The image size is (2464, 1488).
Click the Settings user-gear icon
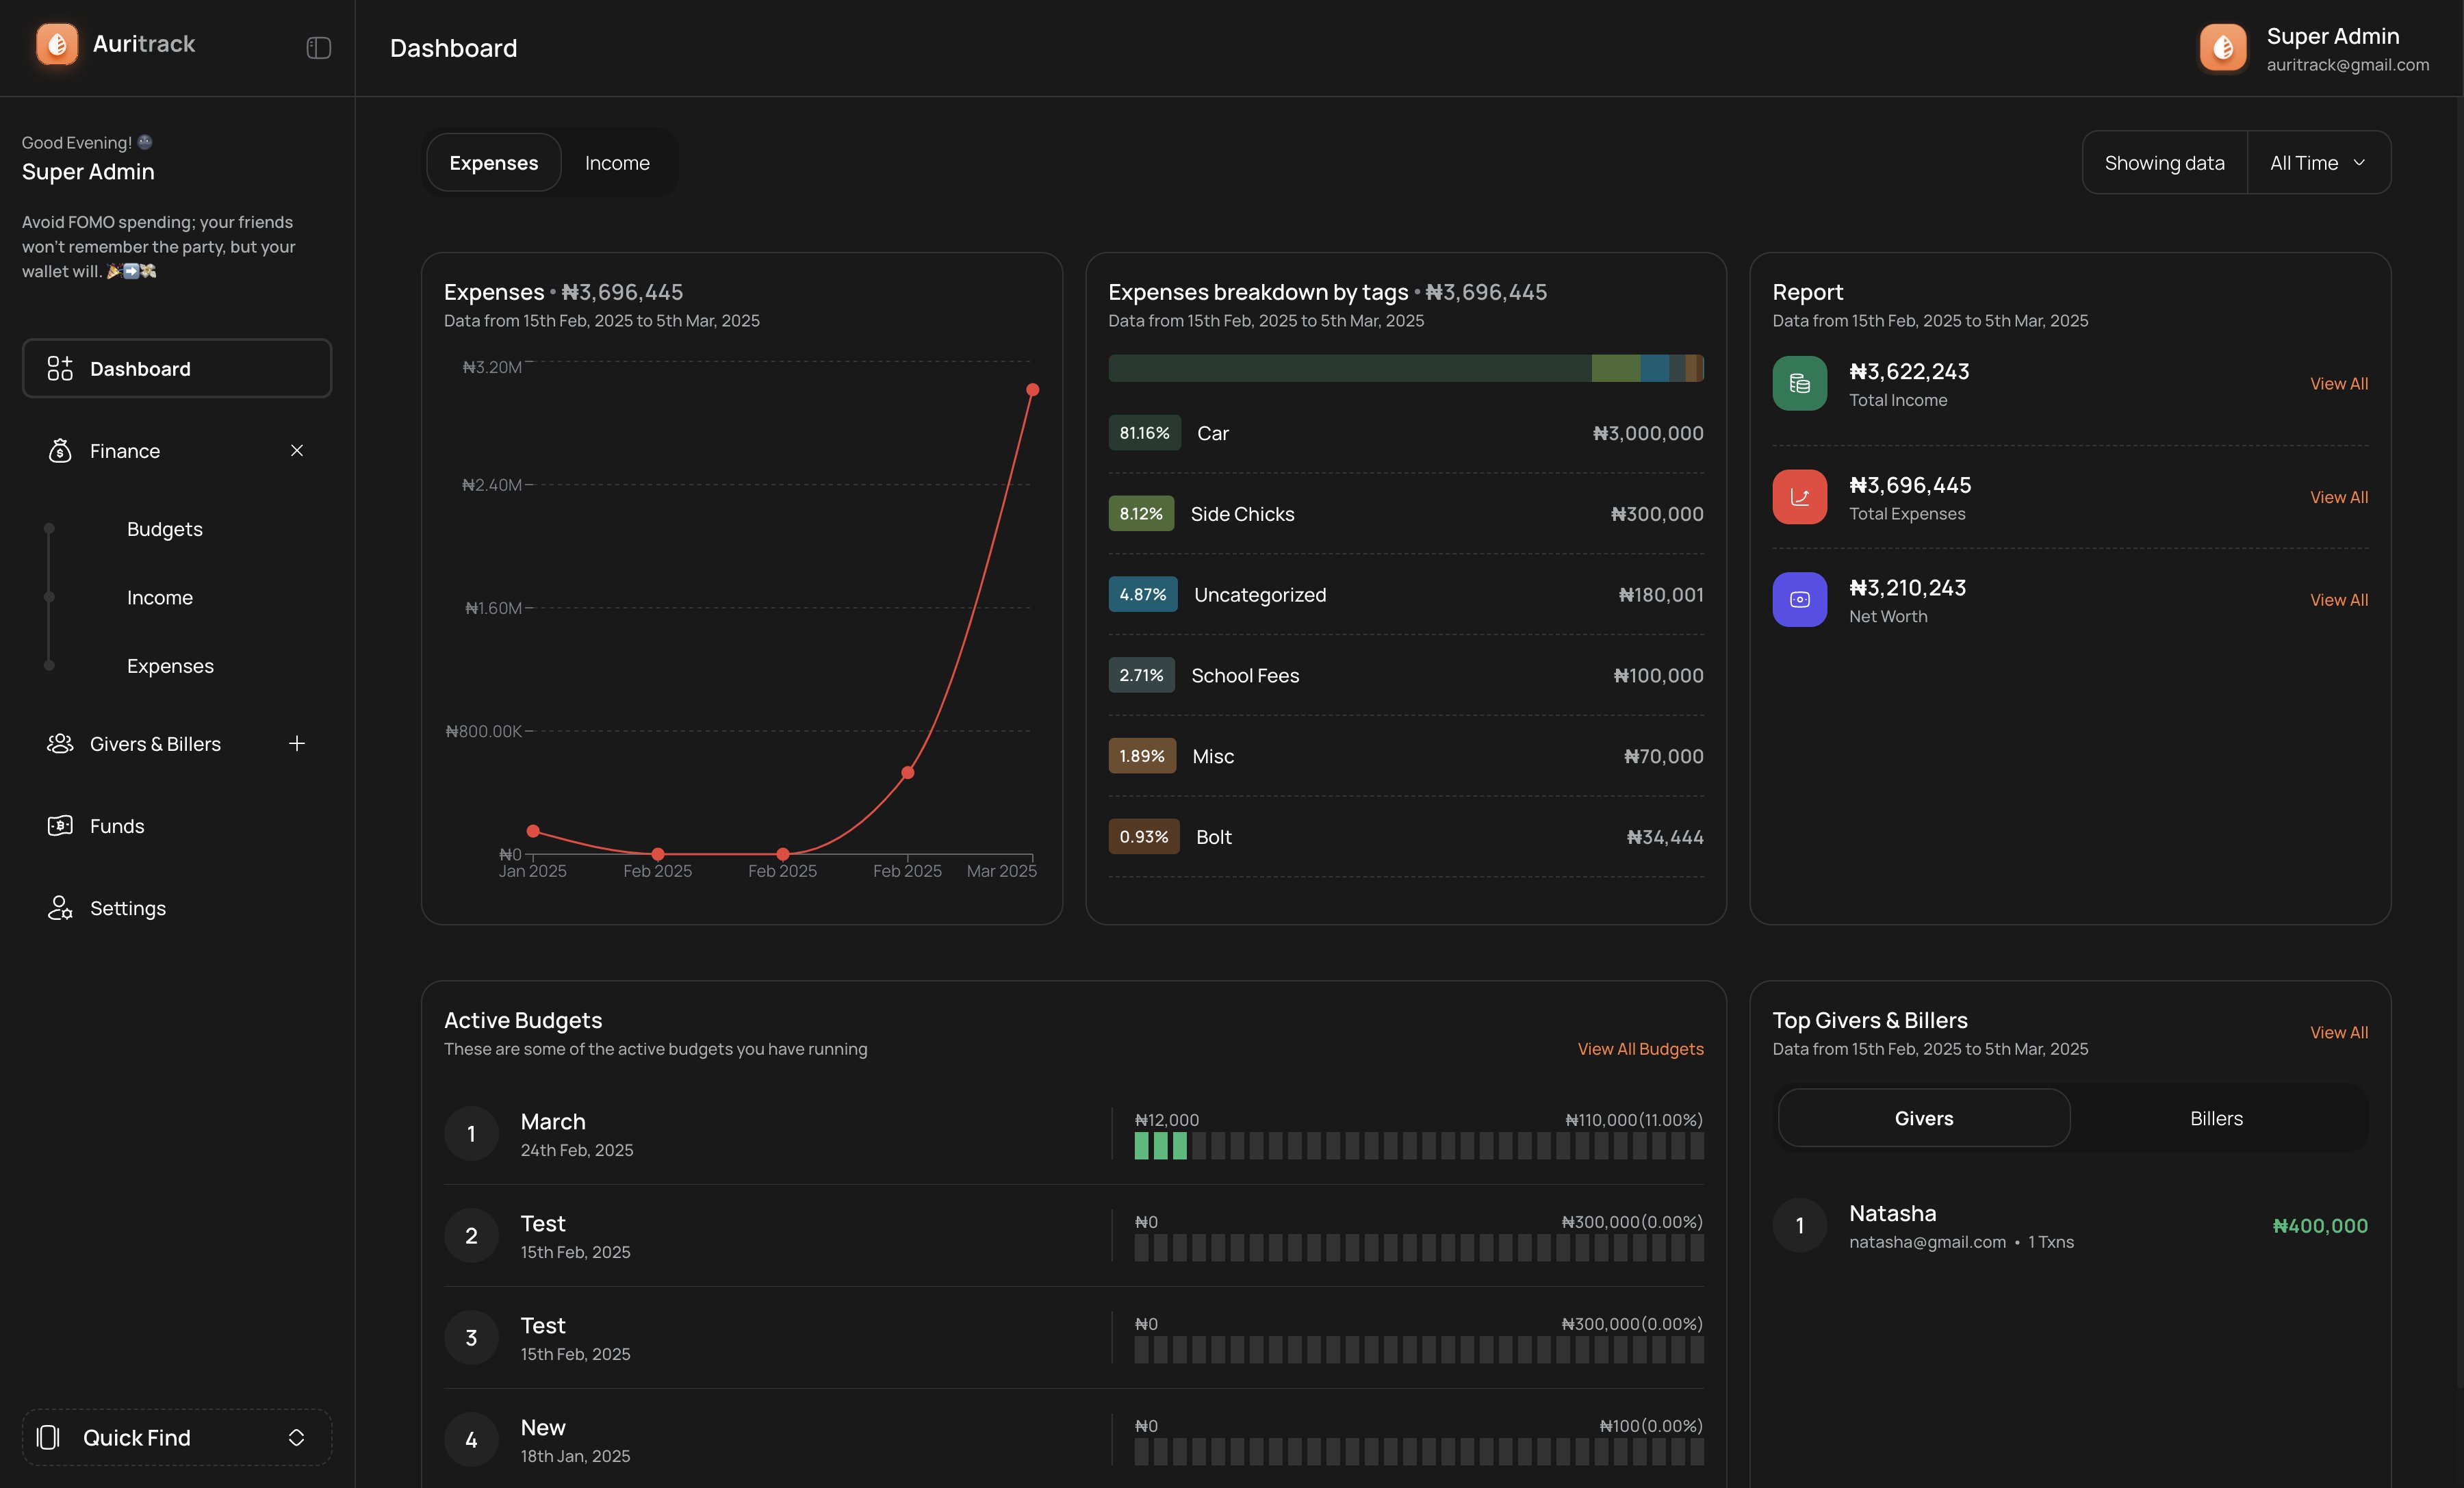coord(60,908)
